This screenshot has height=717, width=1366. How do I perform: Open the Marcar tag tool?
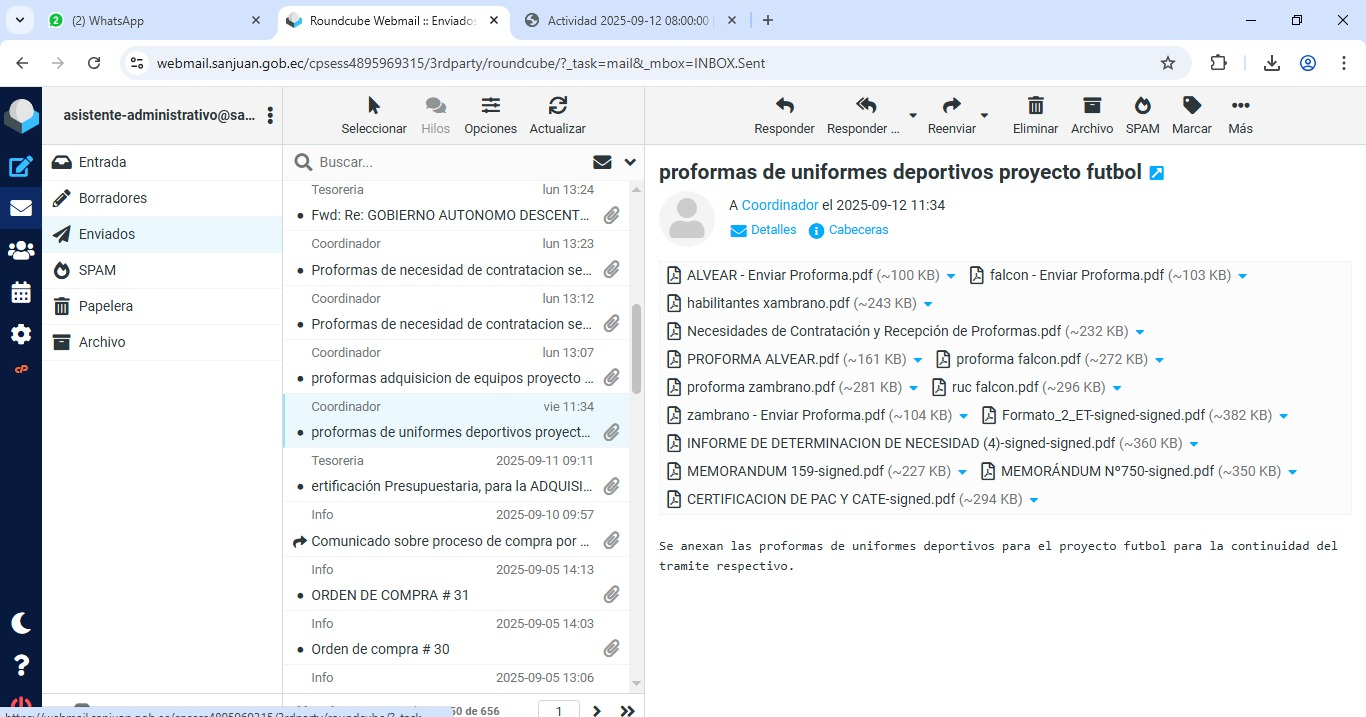coord(1191,106)
